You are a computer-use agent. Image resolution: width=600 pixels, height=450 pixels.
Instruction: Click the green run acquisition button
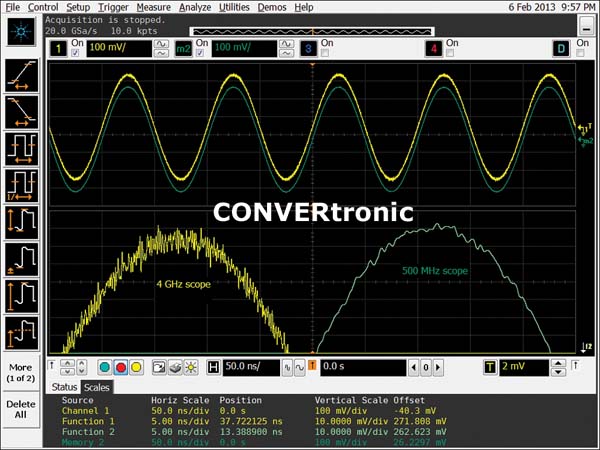pyautogui.click(x=104, y=368)
